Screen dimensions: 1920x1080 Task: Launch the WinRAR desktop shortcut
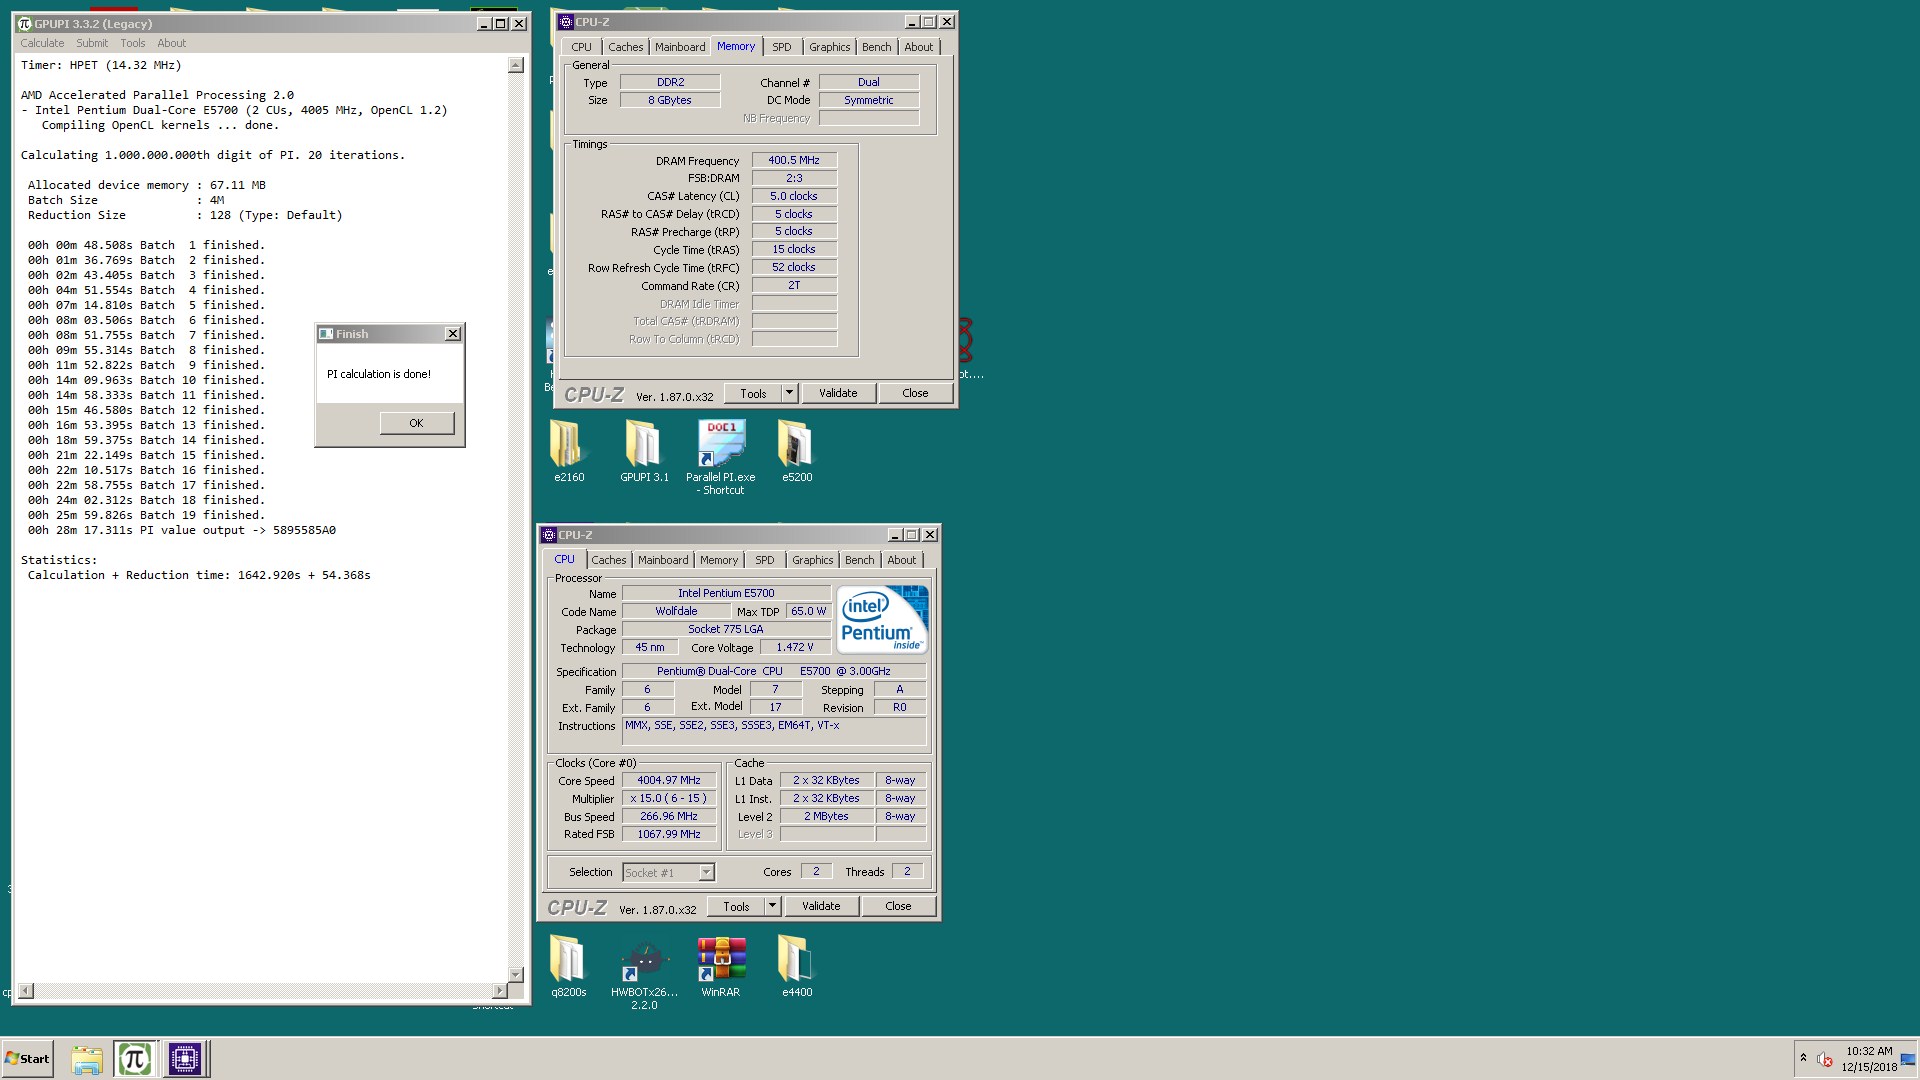pyautogui.click(x=721, y=966)
